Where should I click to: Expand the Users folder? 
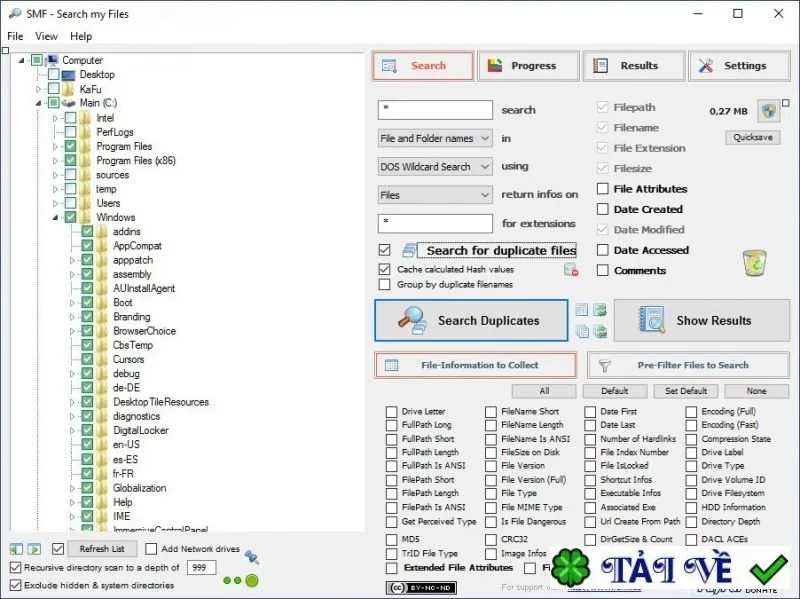tap(55, 203)
